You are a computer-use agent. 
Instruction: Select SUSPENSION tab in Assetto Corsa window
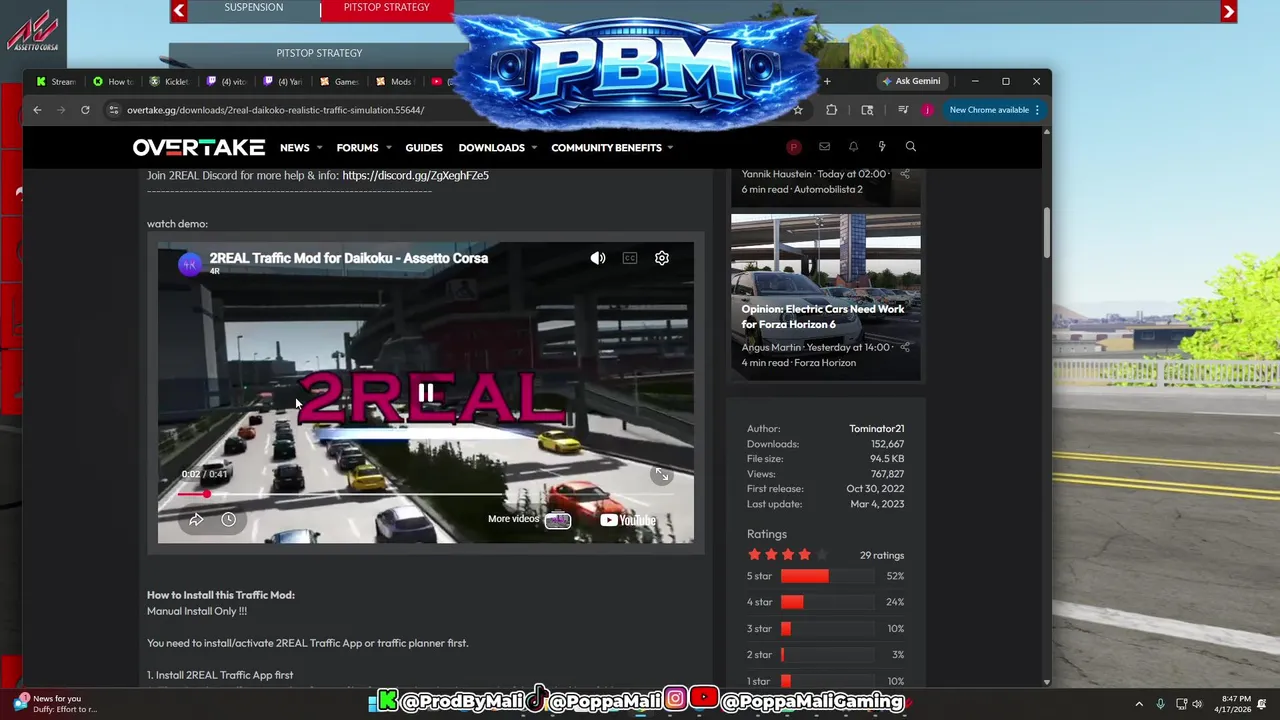click(x=253, y=8)
